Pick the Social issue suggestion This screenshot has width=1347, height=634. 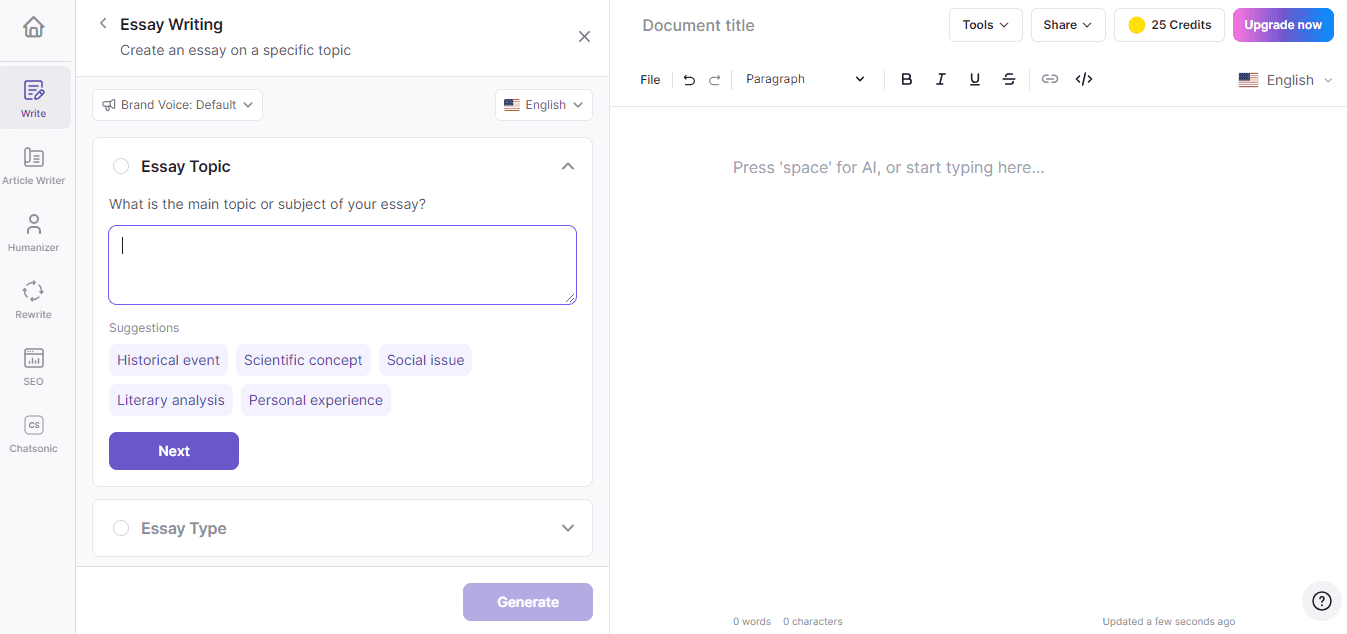pyautogui.click(x=425, y=360)
